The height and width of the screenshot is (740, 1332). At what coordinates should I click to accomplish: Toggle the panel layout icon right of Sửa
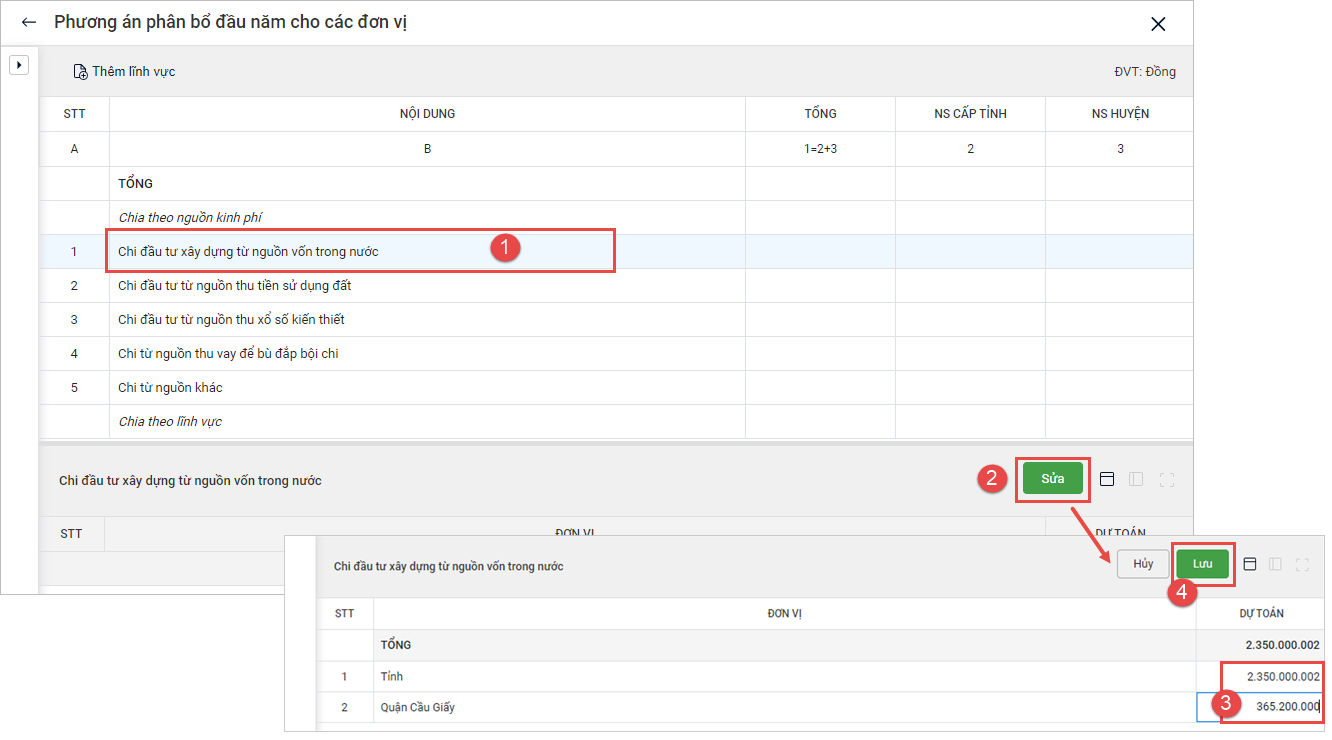1107,479
